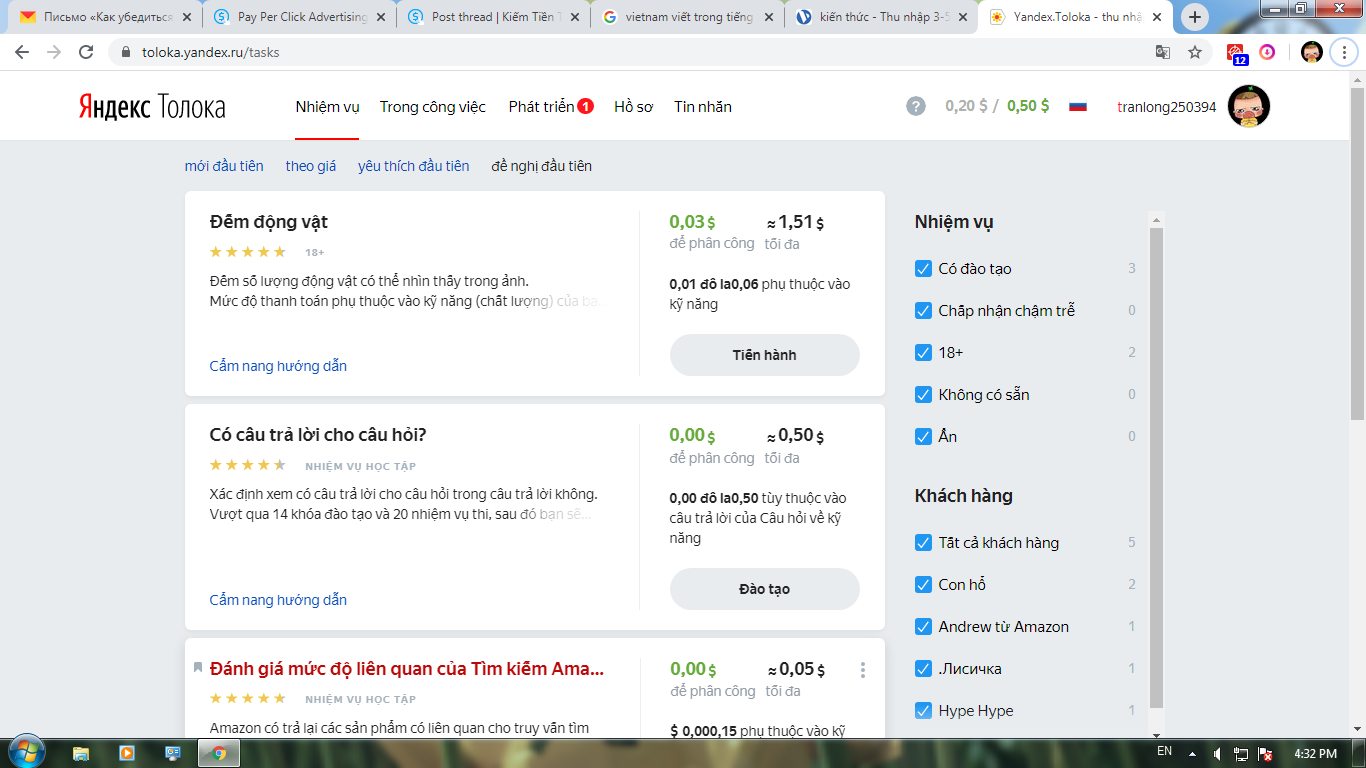Viewport: 1366px width, 768px height.
Task: Reload the page with the refresh icon
Action: [x=86, y=52]
